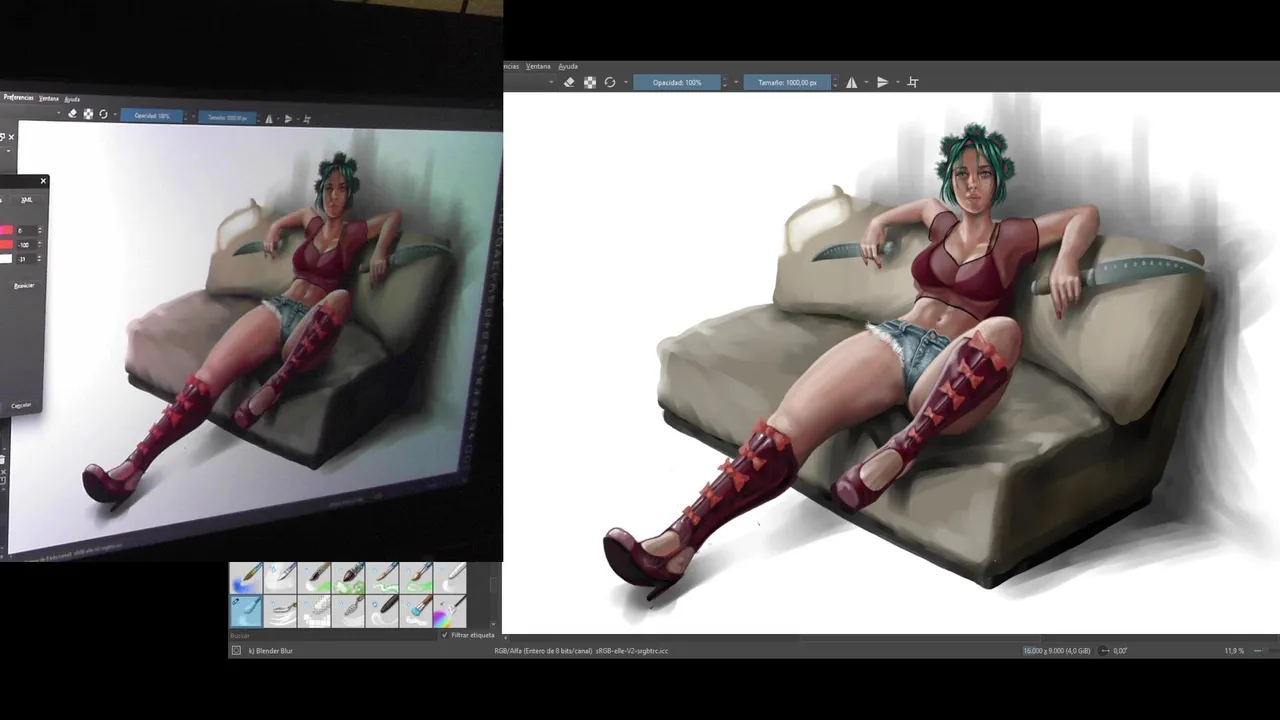The height and width of the screenshot is (720, 1280).
Task: Click the Buscar search field under presets
Action: [x=333, y=635]
